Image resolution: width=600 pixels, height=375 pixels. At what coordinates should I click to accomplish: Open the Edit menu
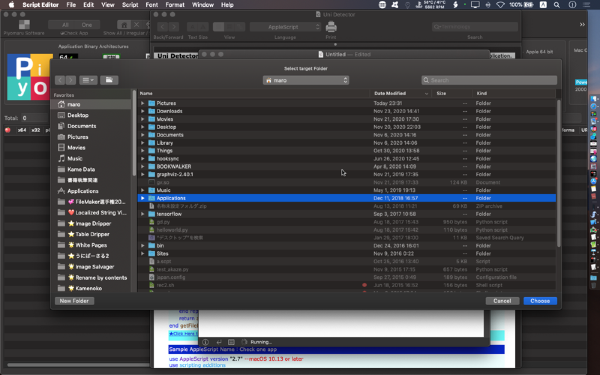[88, 5]
